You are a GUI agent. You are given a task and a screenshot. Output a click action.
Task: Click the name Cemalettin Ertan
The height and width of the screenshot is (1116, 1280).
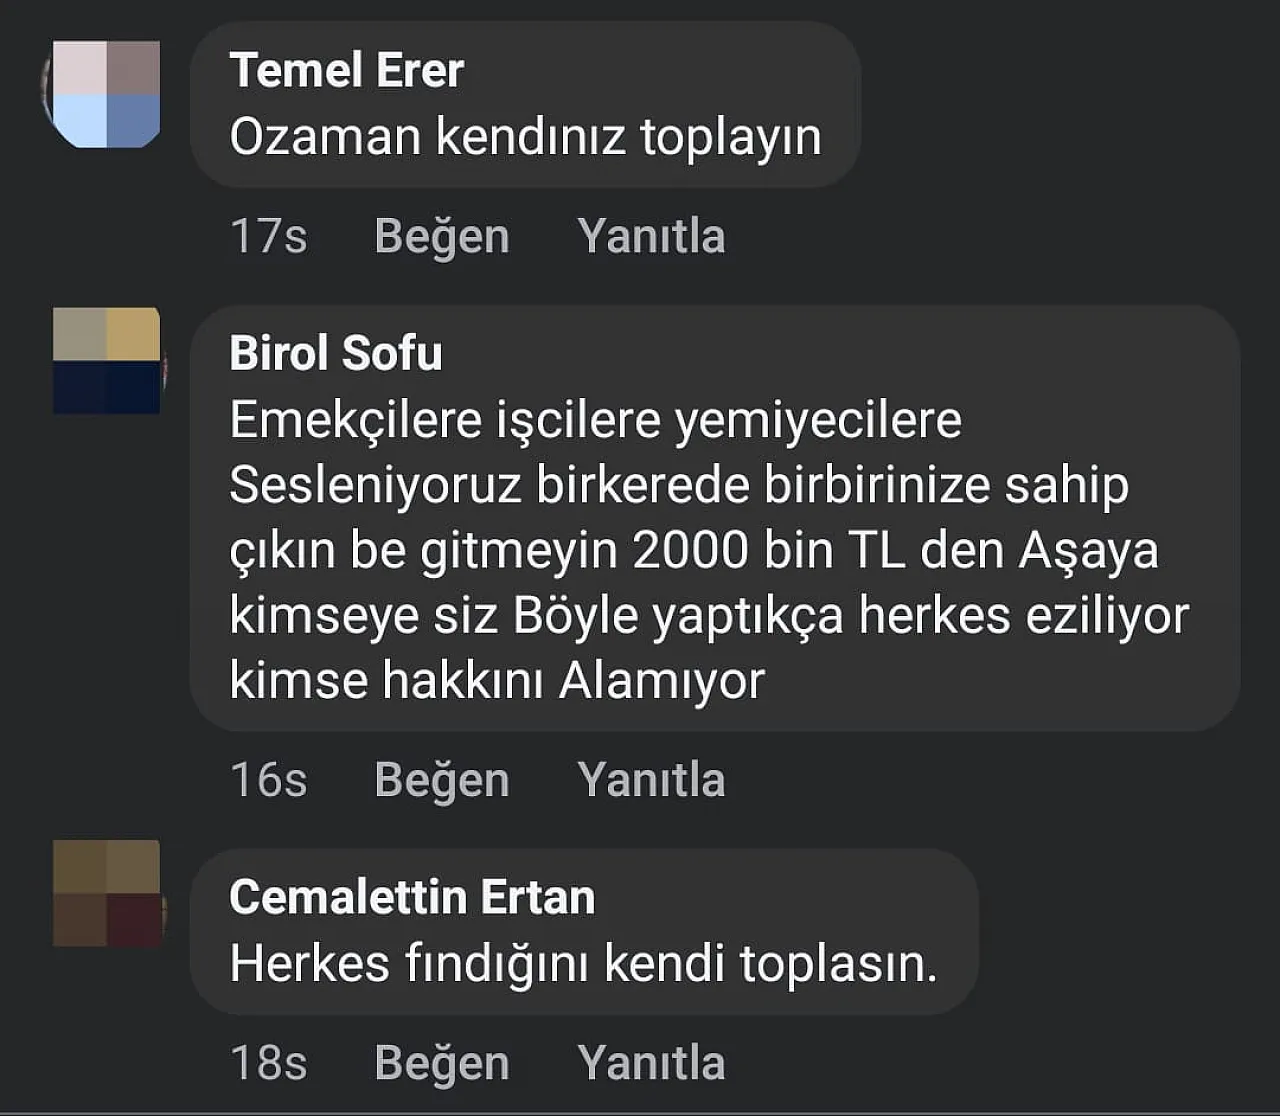pyautogui.click(x=412, y=897)
